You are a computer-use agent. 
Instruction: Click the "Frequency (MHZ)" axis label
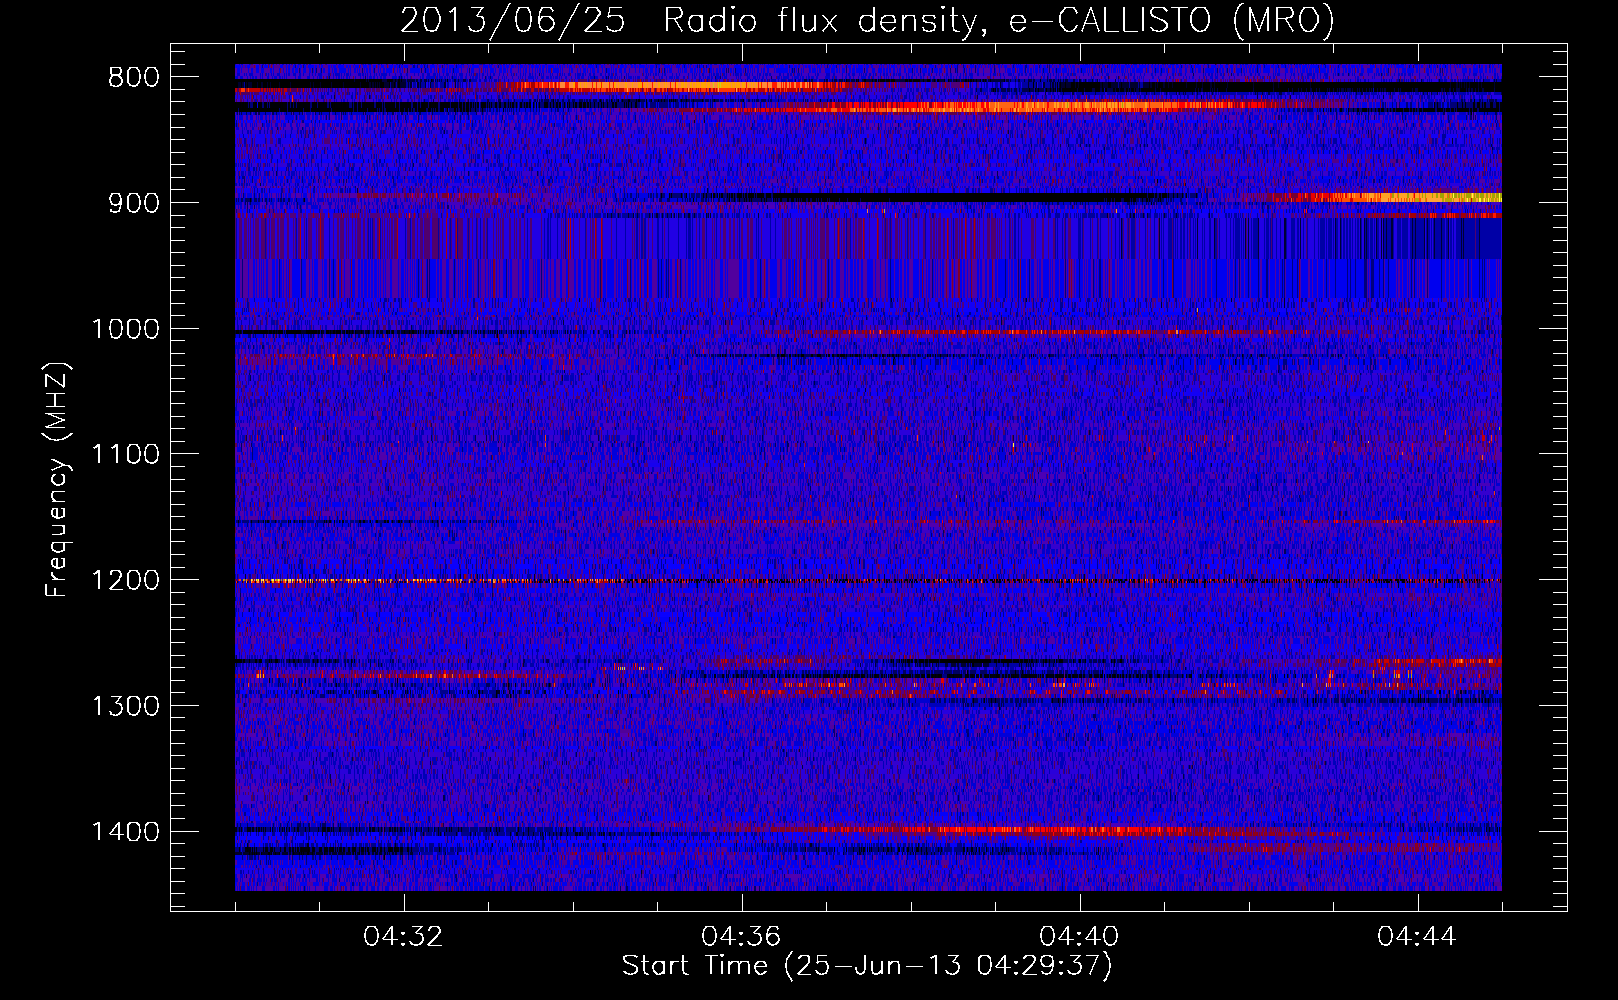point(58,480)
